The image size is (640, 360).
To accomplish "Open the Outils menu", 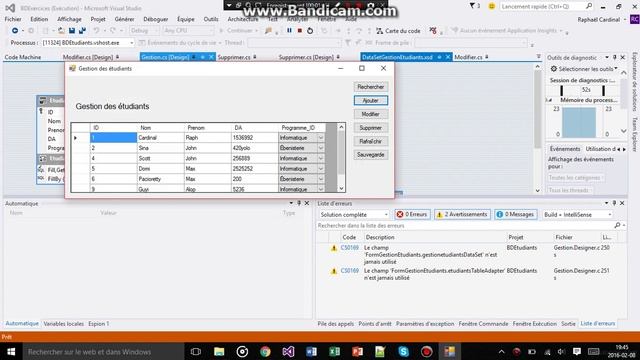I will 211,19.
